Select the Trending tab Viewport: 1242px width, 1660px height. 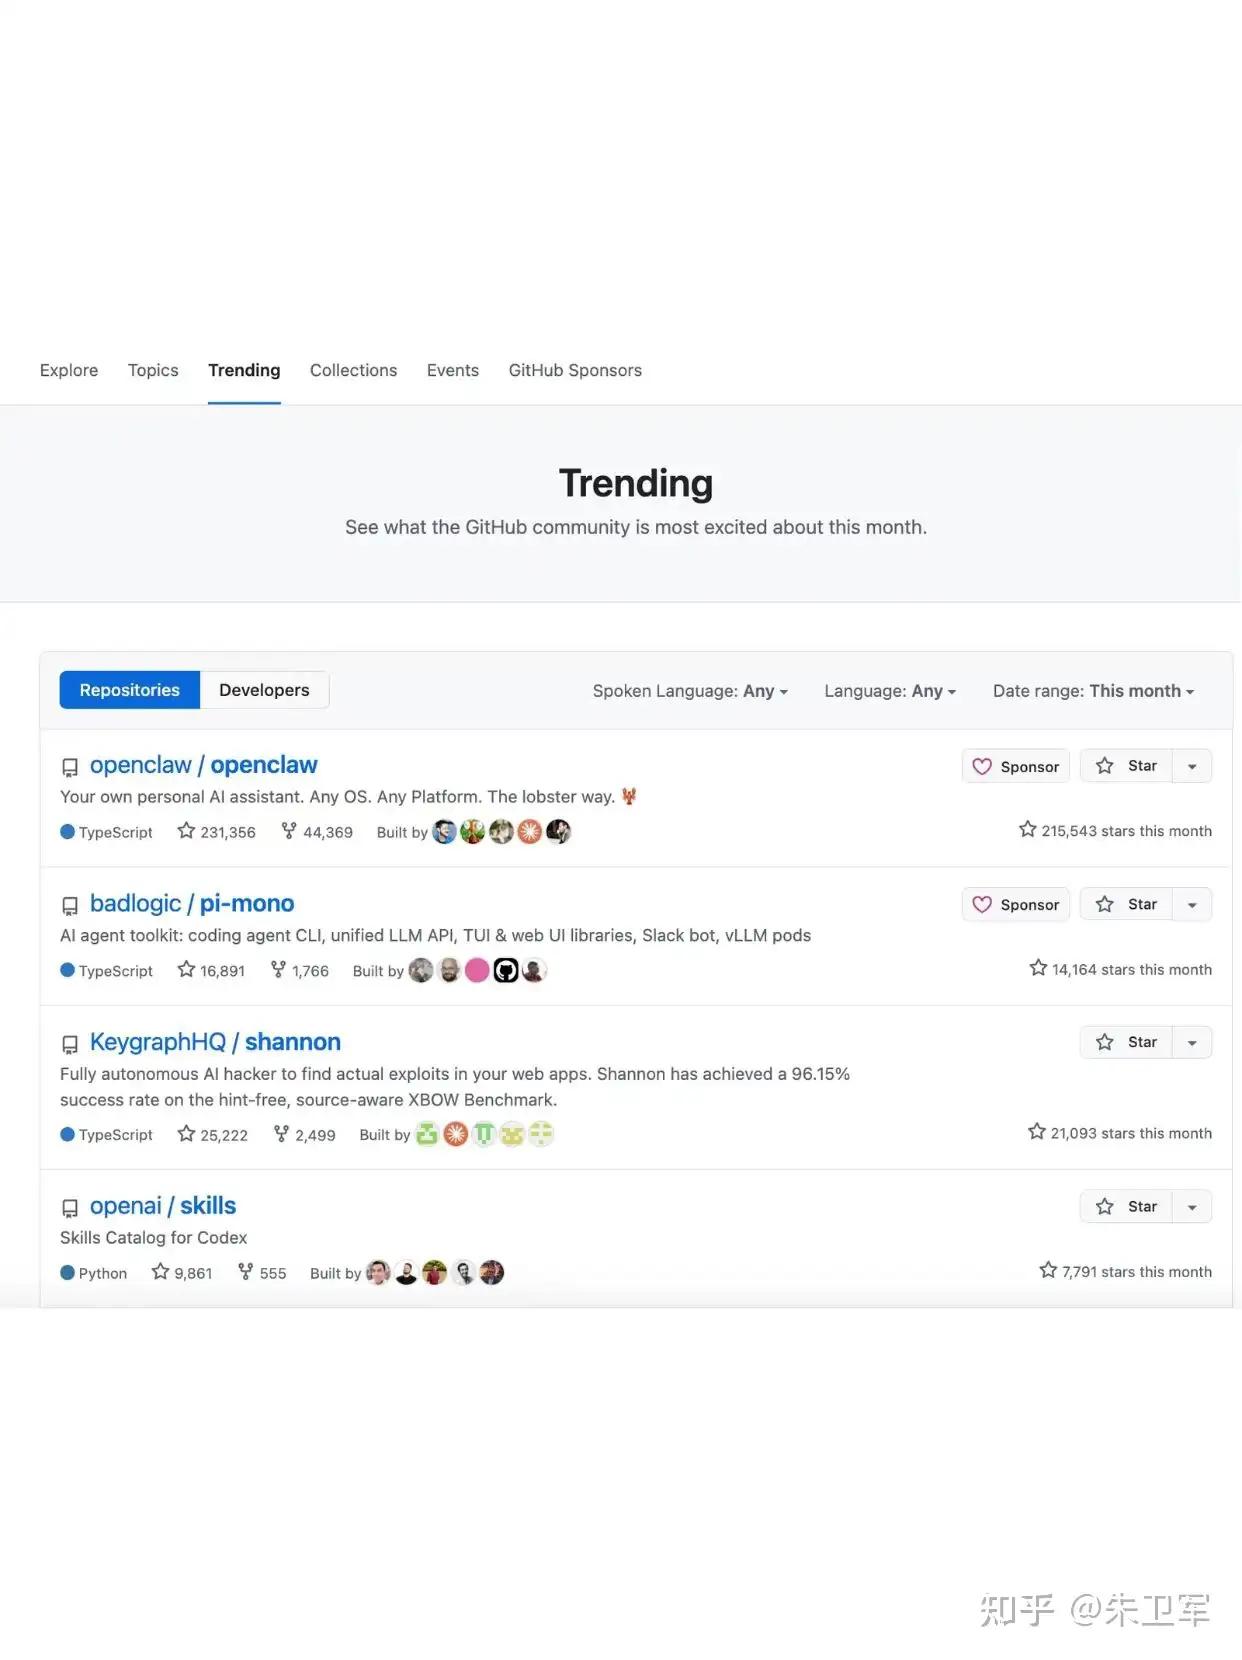(244, 370)
